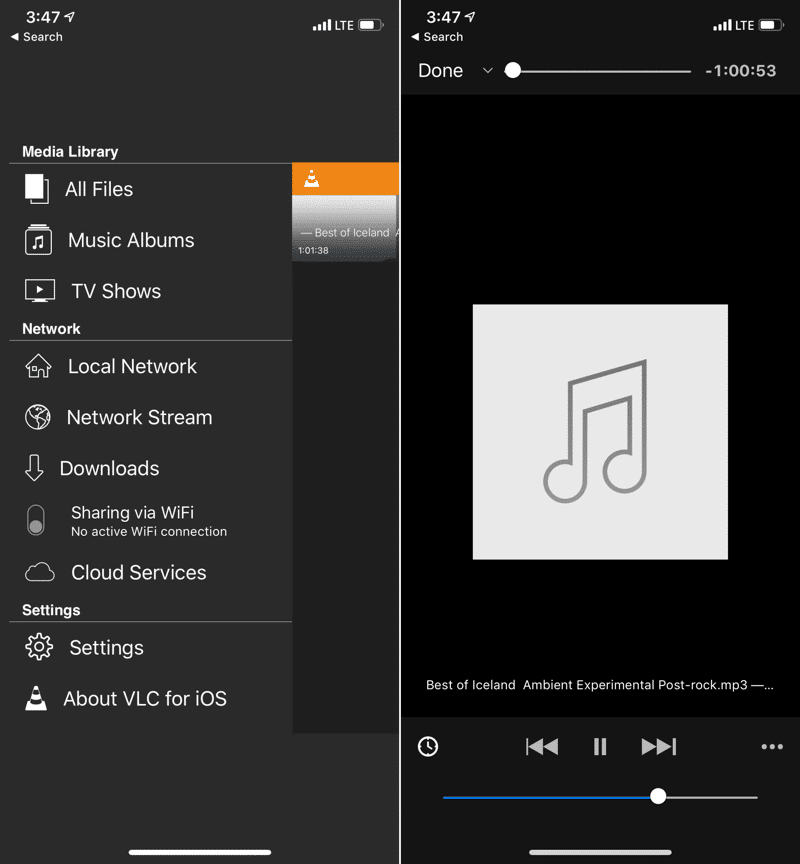The width and height of the screenshot is (800, 864).
Task: Tap the VLC cone icon in orange header
Action: 312,179
